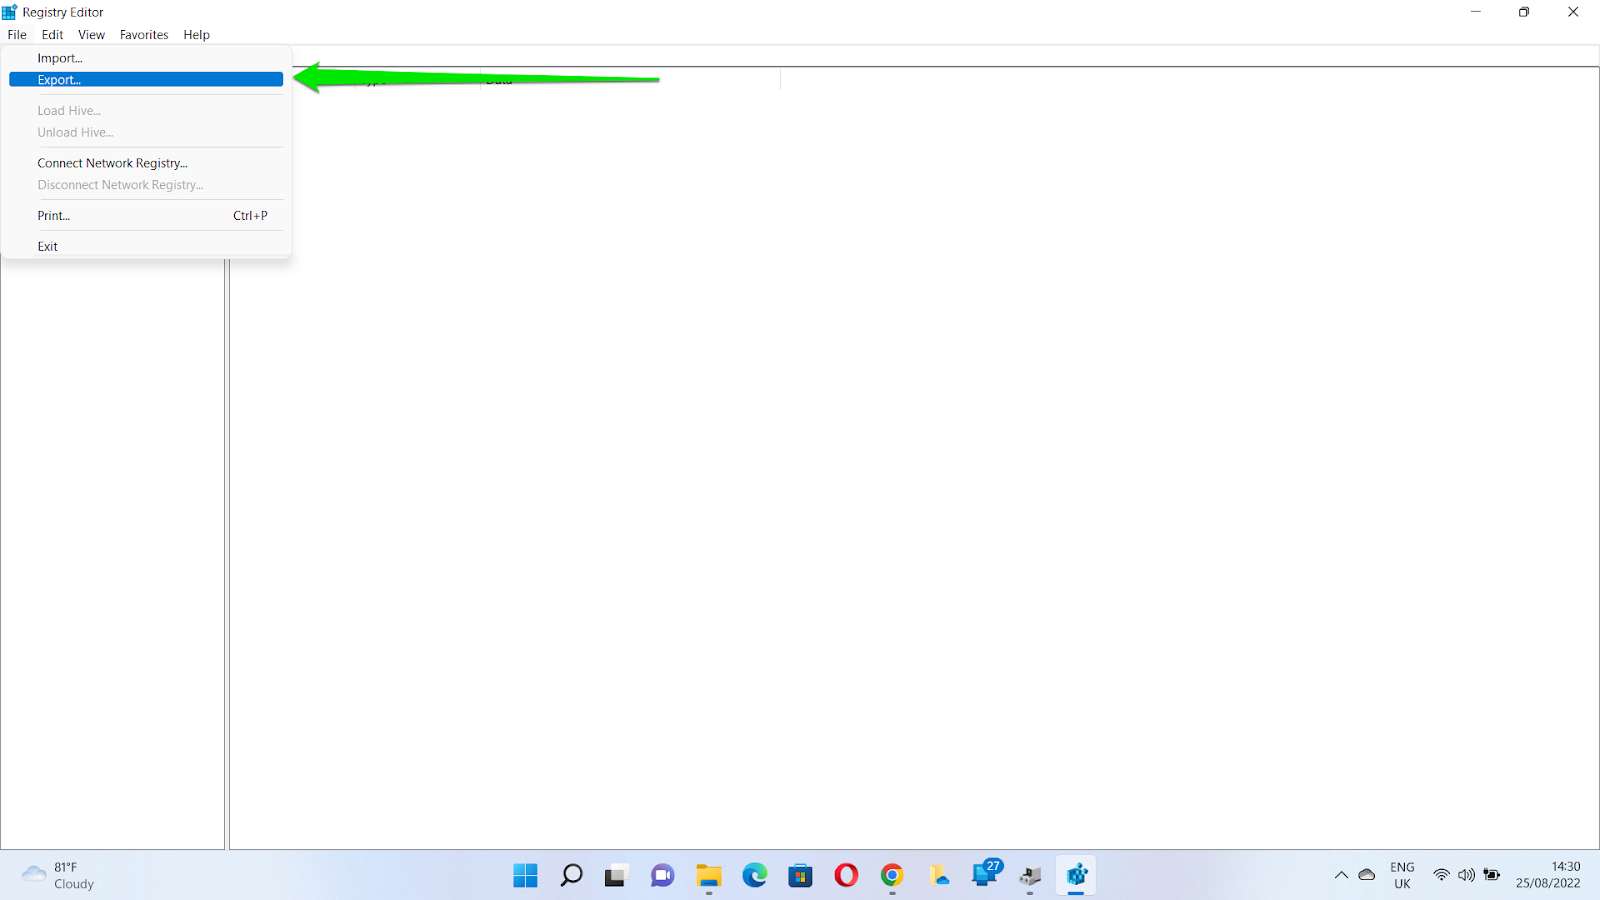Launch Opera browser from the taskbar
Screen dimensions: 1600x900
[846, 876]
